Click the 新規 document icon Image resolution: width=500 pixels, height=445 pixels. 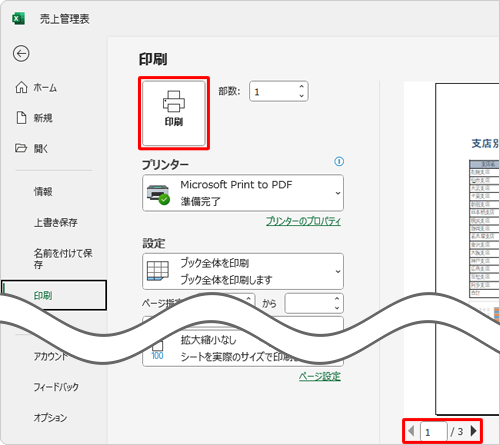(21, 118)
